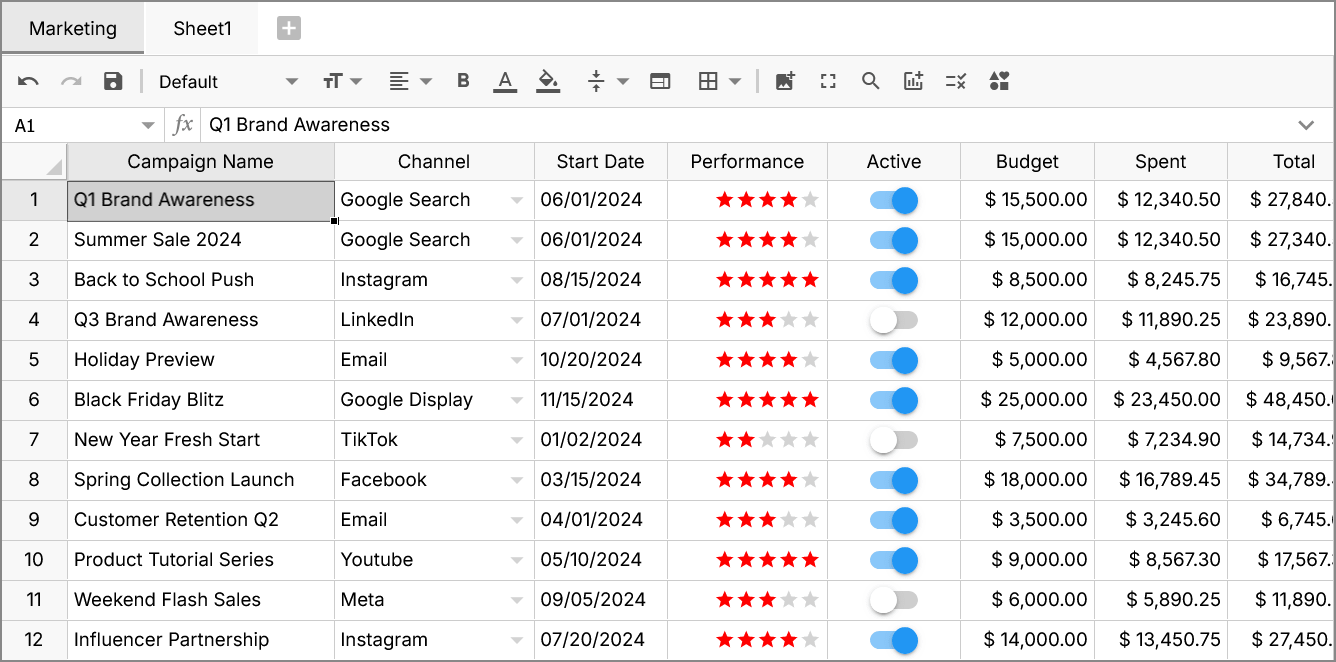The height and width of the screenshot is (662, 1336).
Task: Click the vertical alignment icon
Action: coord(596,82)
